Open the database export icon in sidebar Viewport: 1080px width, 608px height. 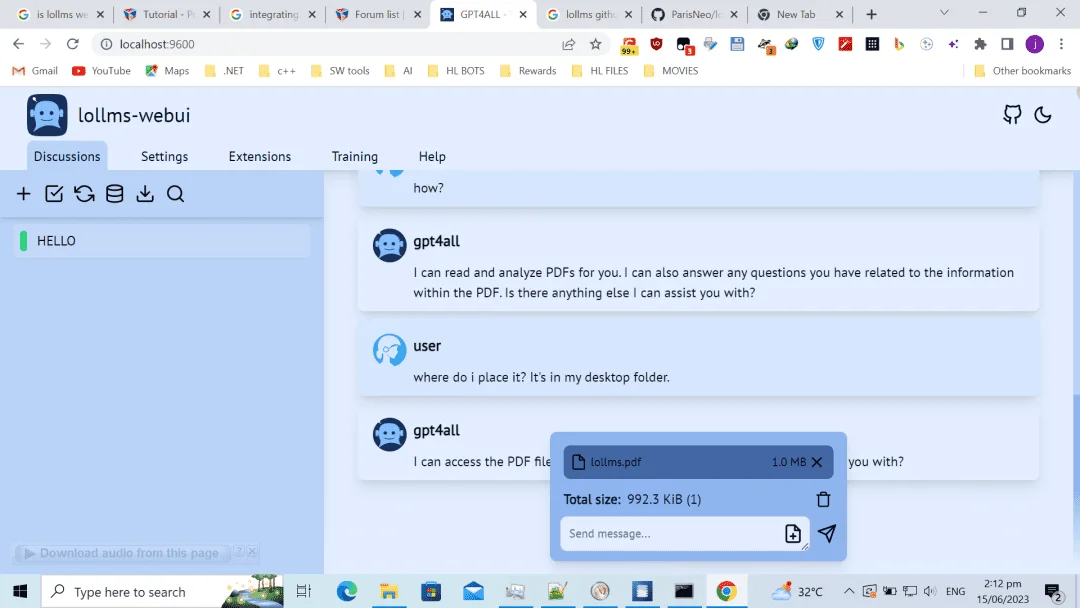[114, 193]
